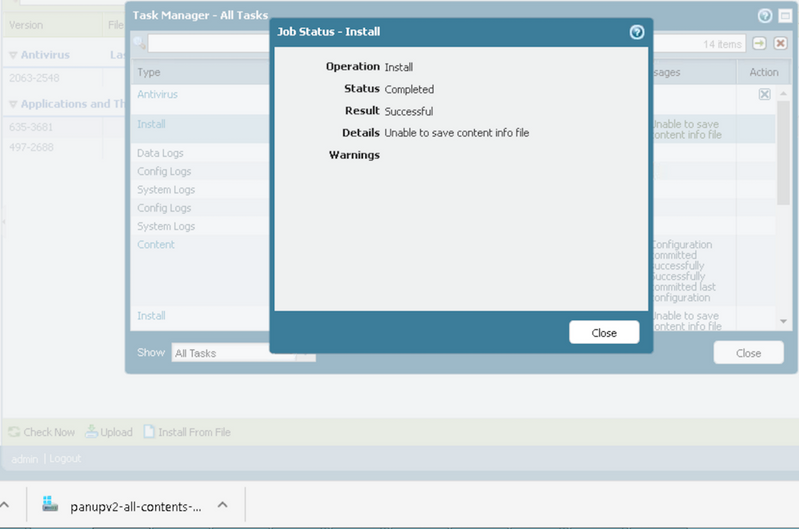
Task: Clear the filter with red X icon
Action: point(780,43)
